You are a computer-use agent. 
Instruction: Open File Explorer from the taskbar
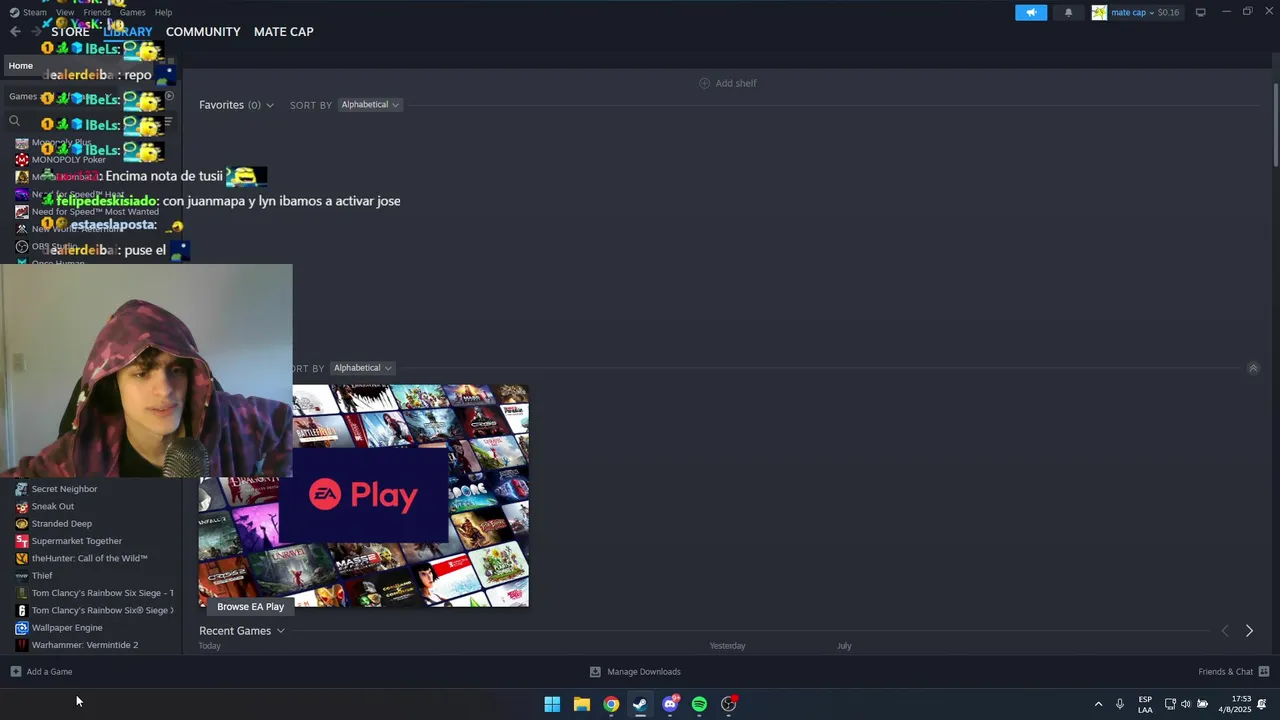coord(581,704)
